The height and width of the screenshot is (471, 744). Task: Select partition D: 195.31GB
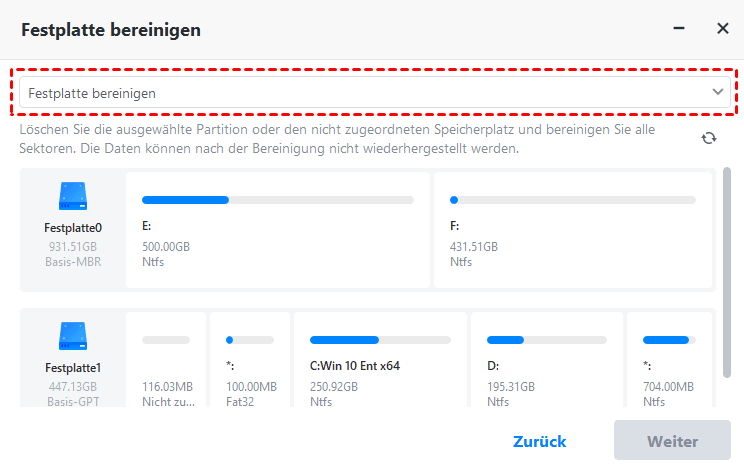coord(547,369)
